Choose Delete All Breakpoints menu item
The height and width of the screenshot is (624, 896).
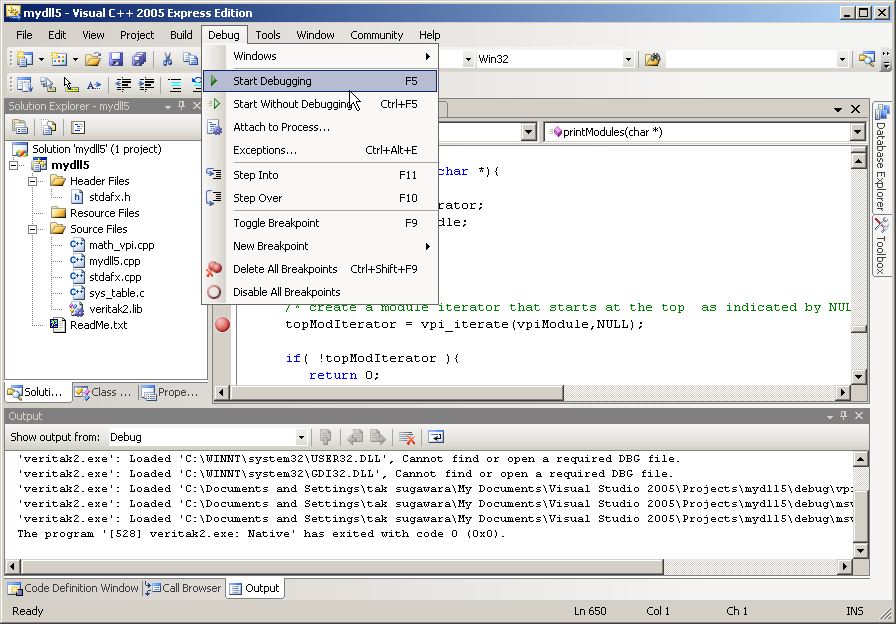320,269
